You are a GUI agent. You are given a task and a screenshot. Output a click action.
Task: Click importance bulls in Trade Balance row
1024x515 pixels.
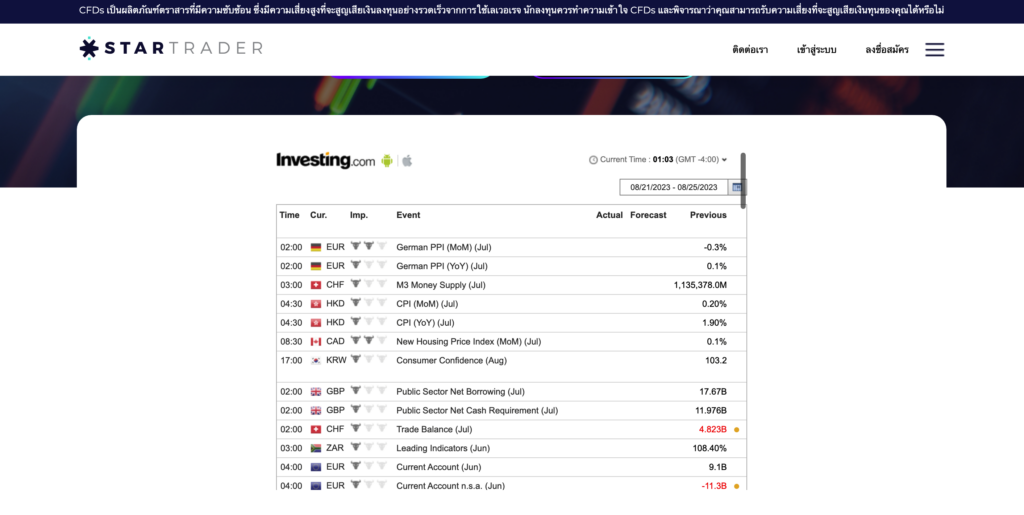[x=368, y=429]
